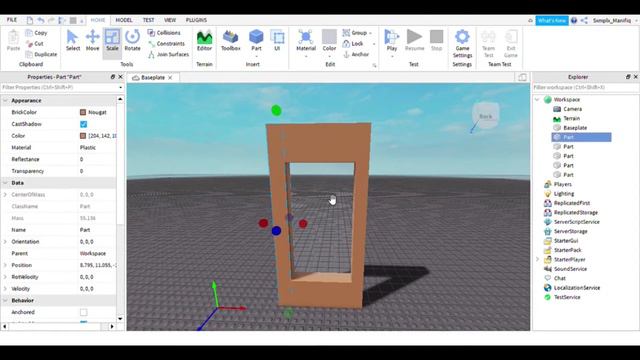Click the Undo arrow in quick access bar
Screen dimensions: 640x360
[40, 20]
